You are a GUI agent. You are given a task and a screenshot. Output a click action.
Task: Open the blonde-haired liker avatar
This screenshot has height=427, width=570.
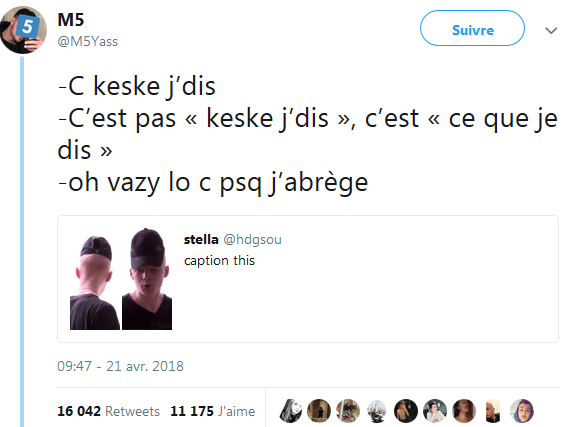point(493,411)
